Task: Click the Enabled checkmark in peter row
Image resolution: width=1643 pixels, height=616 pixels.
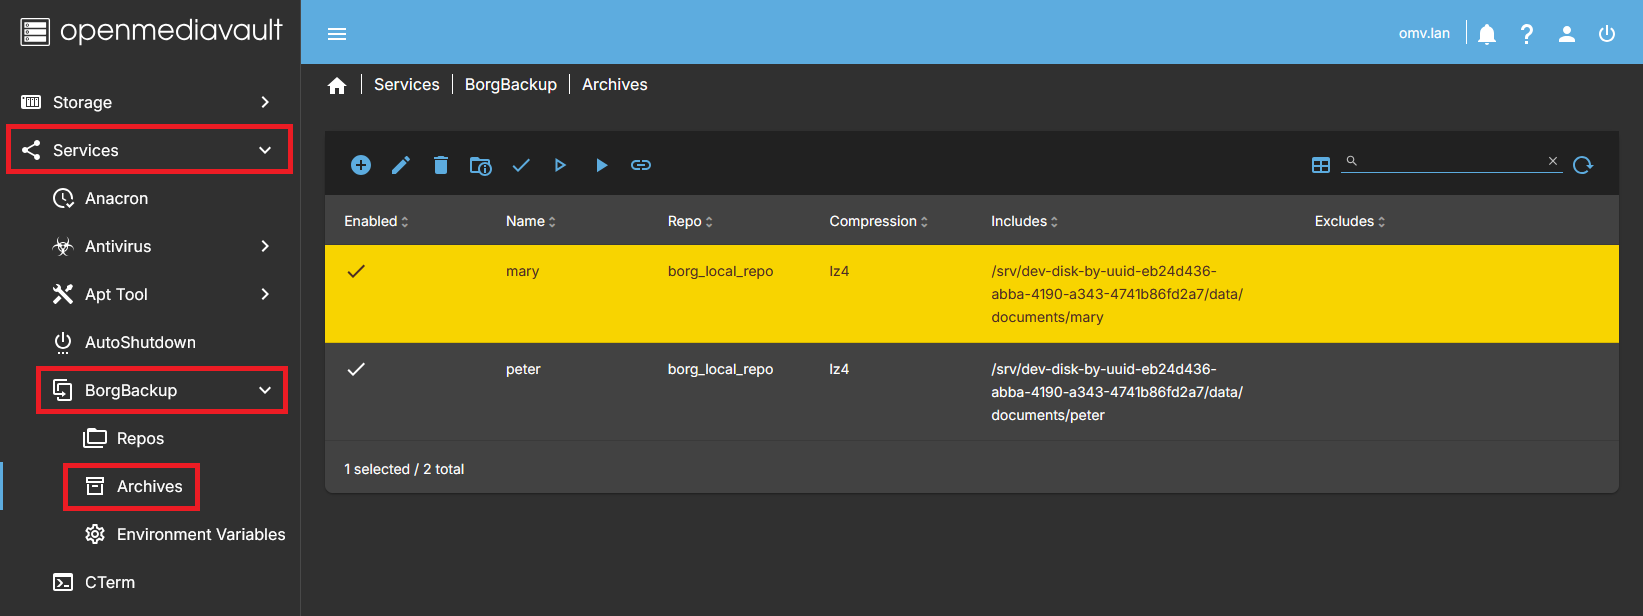Action: 356,369
